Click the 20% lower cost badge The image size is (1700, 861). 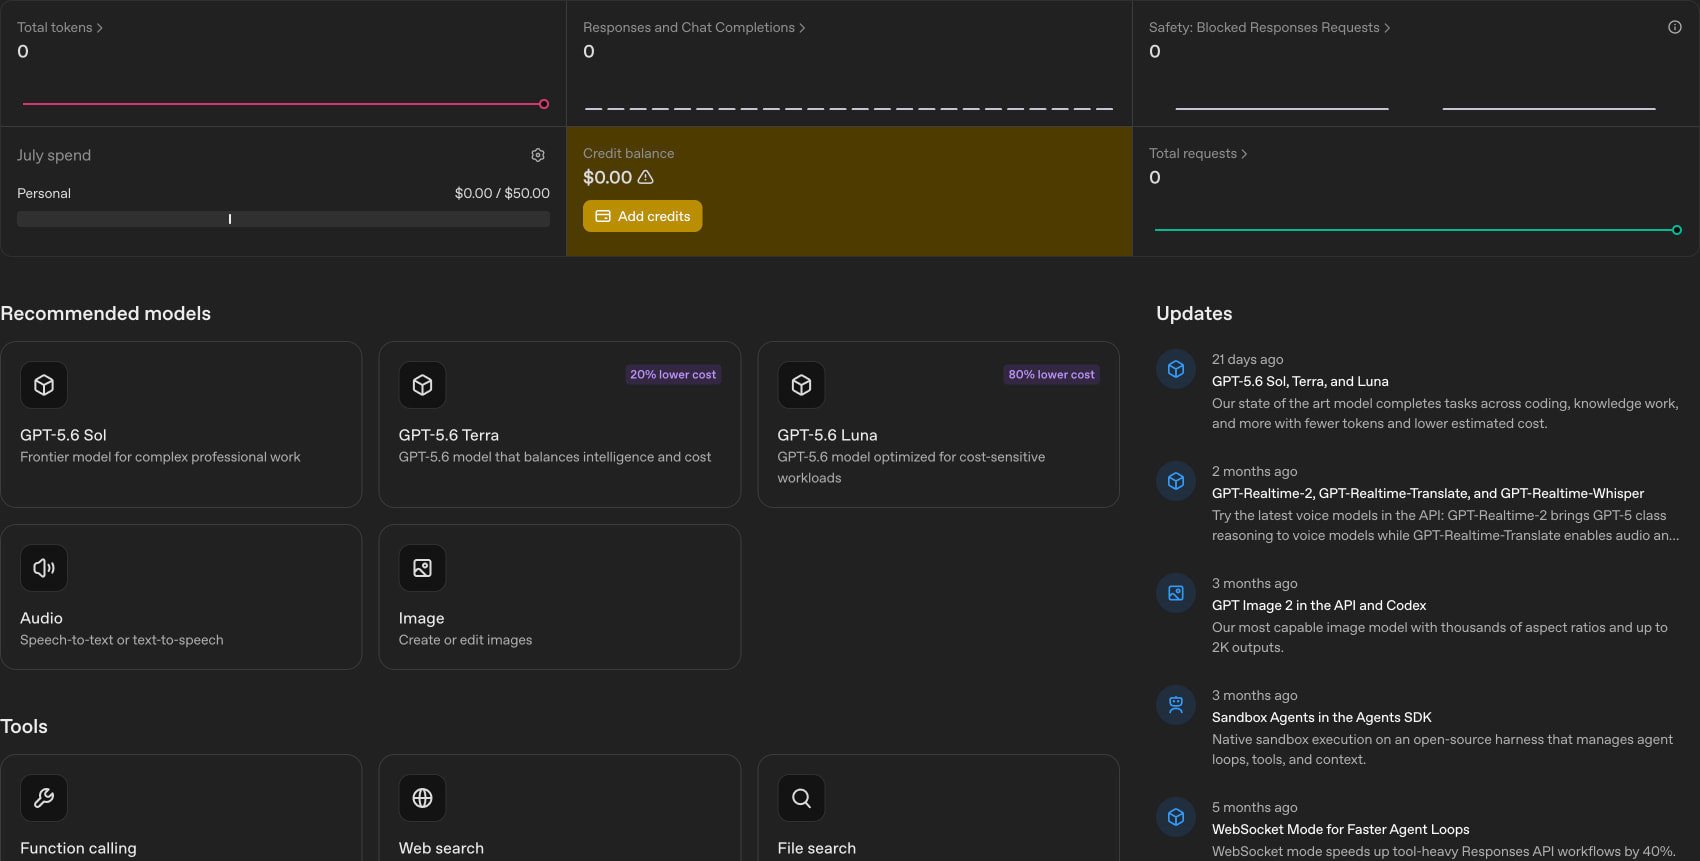coord(673,374)
